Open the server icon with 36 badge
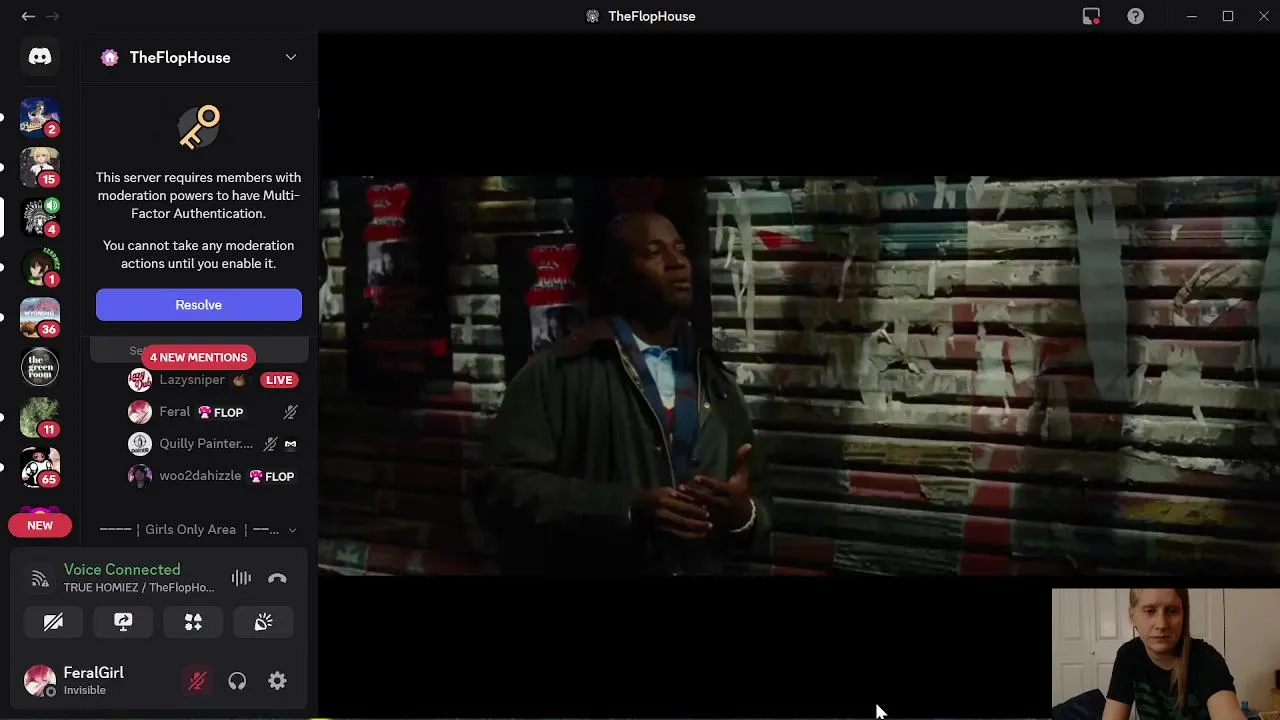This screenshot has height=720, width=1280. point(40,317)
